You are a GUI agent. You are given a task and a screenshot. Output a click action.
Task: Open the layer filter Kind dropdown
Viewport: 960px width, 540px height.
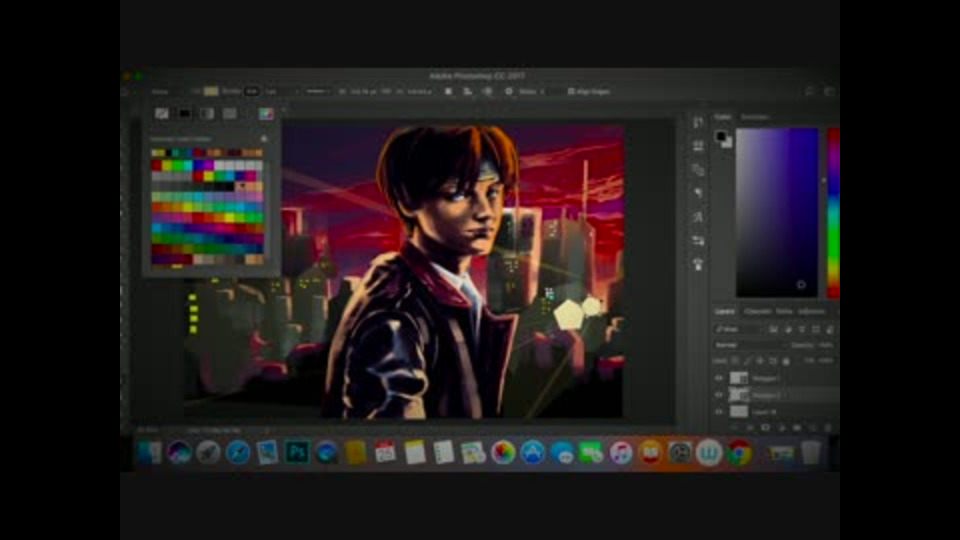[x=738, y=329]
